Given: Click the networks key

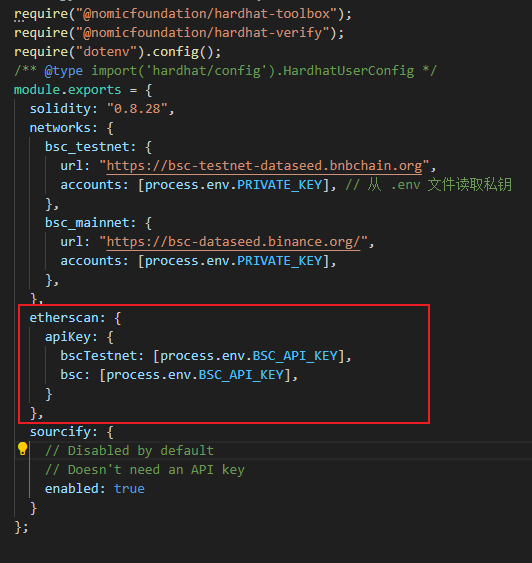Looking at the screenshot, I should point(60,128).
